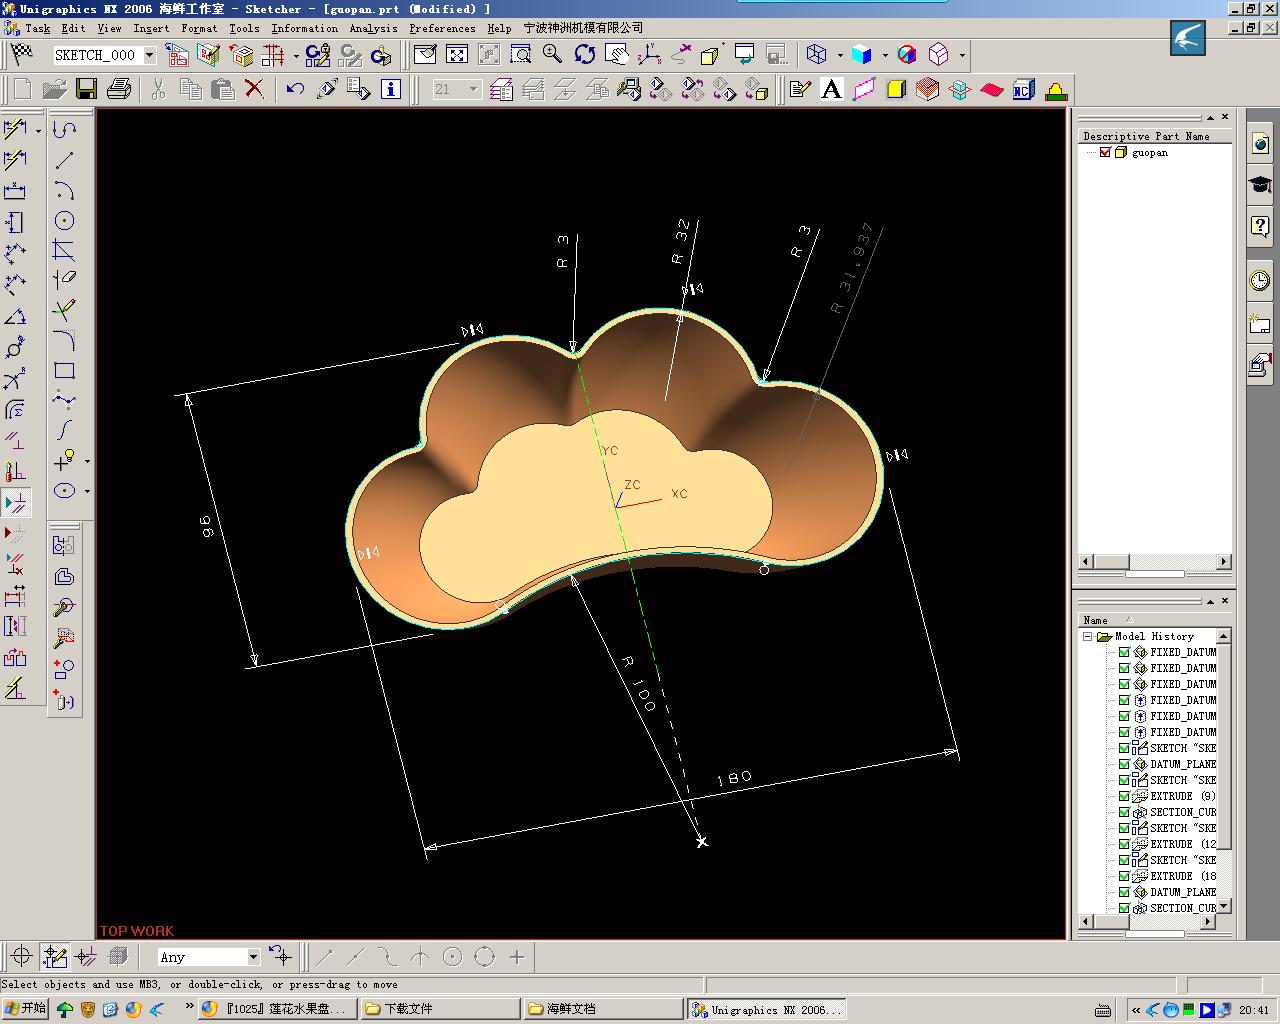Viewport: 1280px width, 1024px height.
Task: Toggle the EXTRUDE (9) feature checkbox
Action: [1124, 796]
